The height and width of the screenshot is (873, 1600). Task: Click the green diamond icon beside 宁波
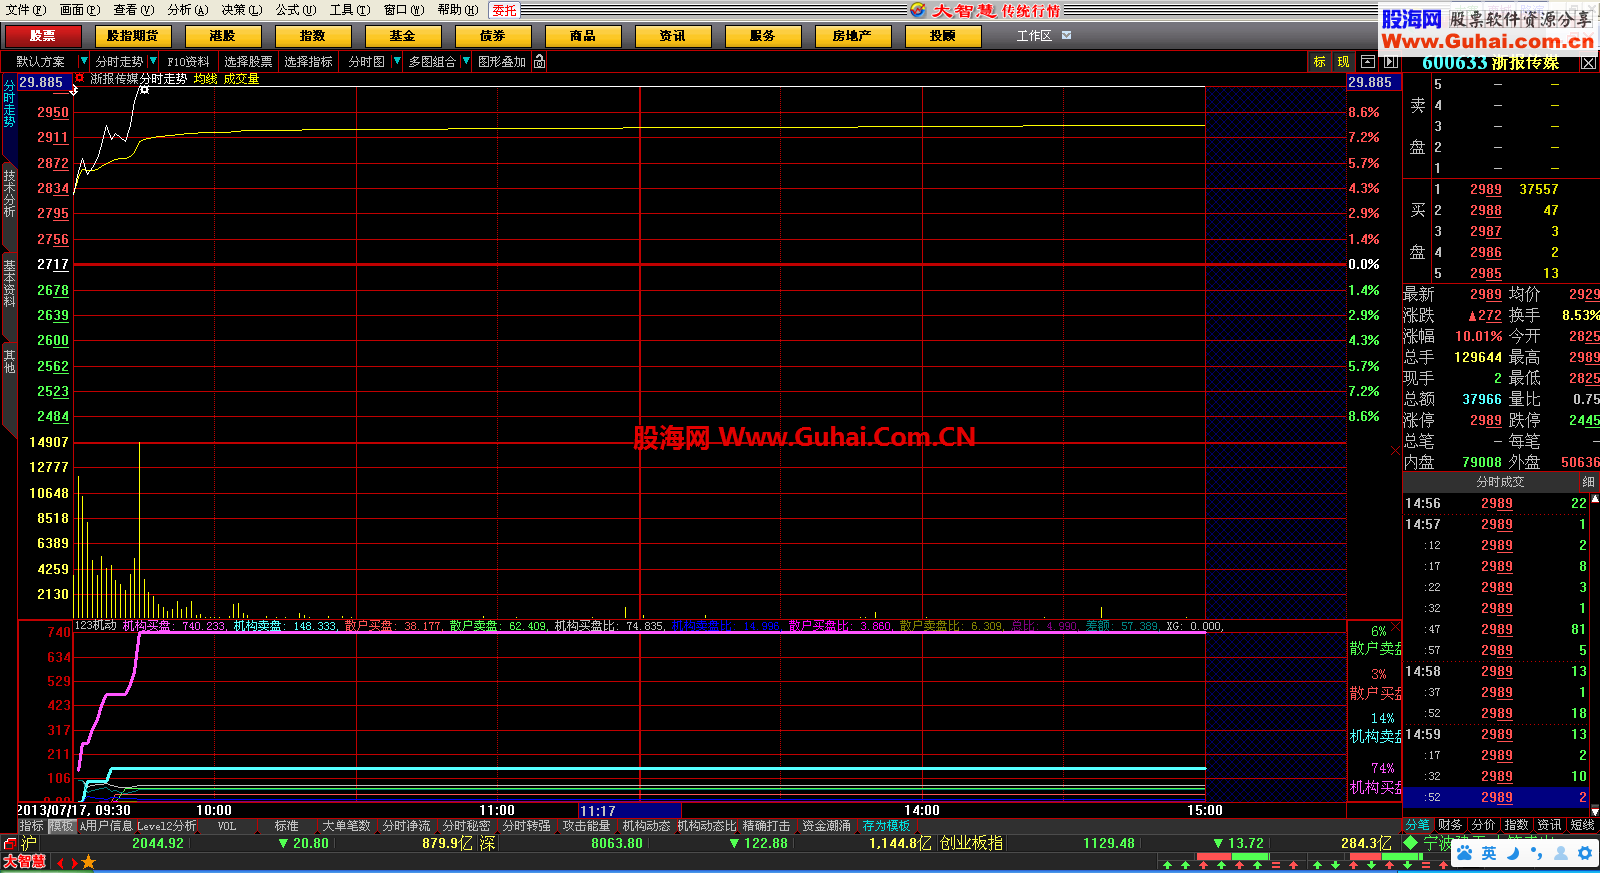tap(1411, 843)
